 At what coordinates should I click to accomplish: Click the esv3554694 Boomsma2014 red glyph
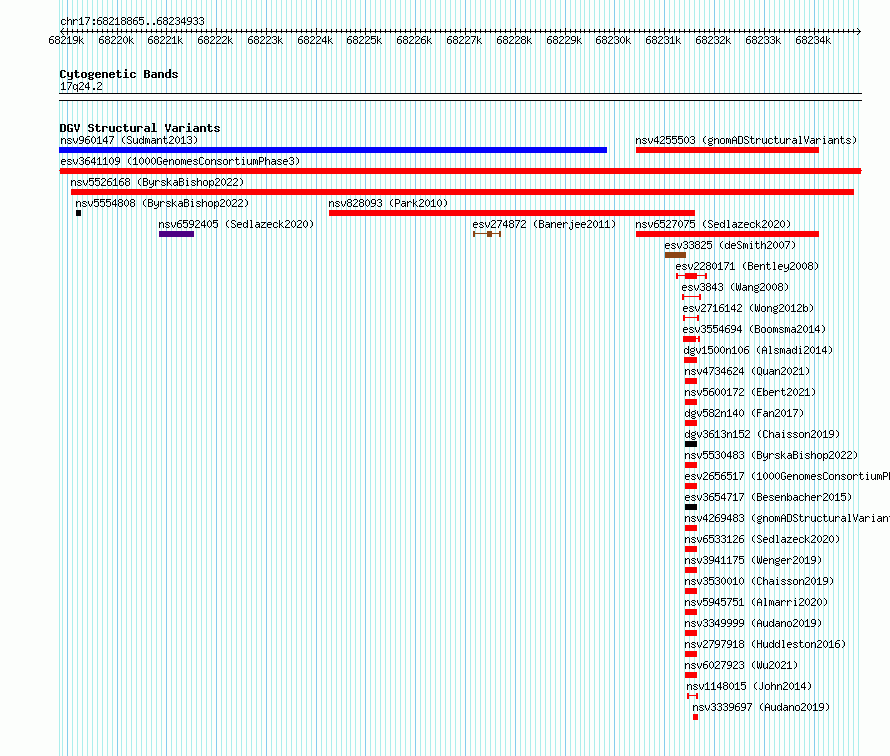click(x=691, y=339)
